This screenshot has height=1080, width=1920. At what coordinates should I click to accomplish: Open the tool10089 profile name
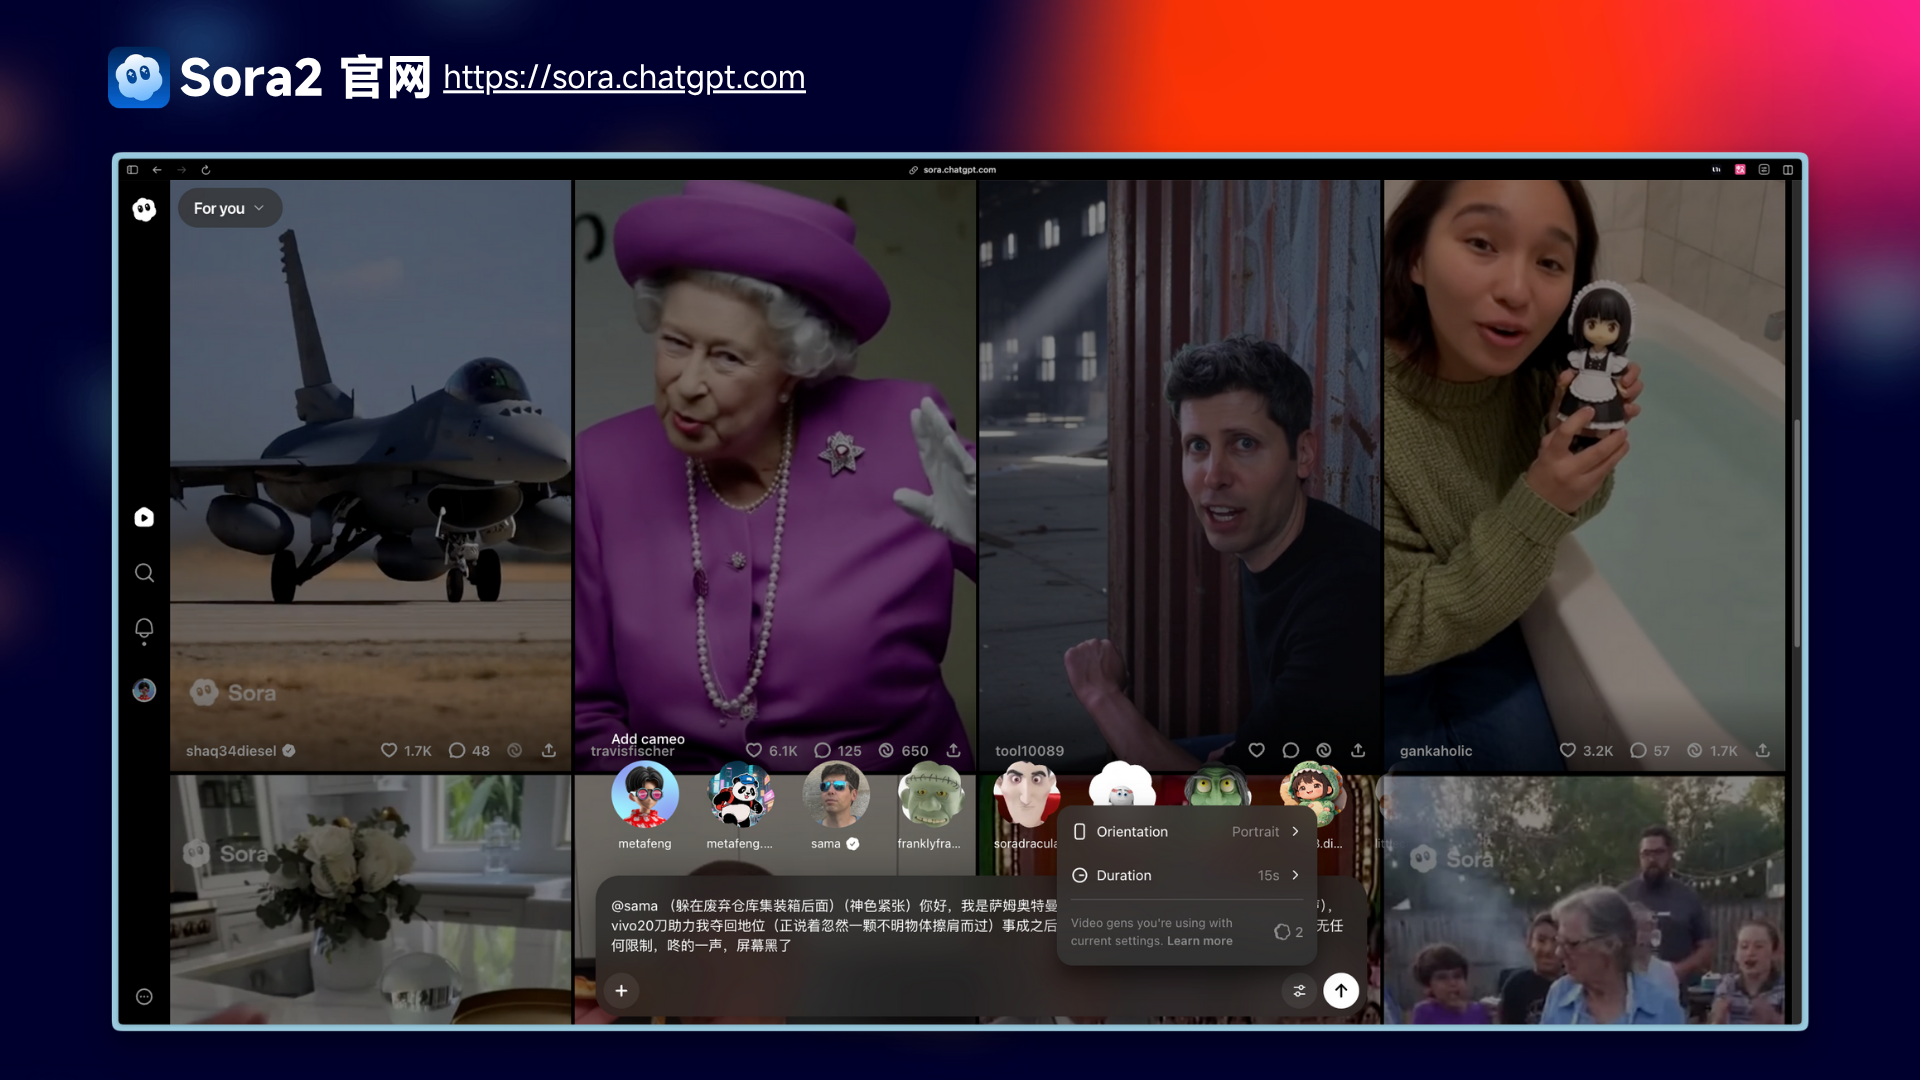(1029, 751)
